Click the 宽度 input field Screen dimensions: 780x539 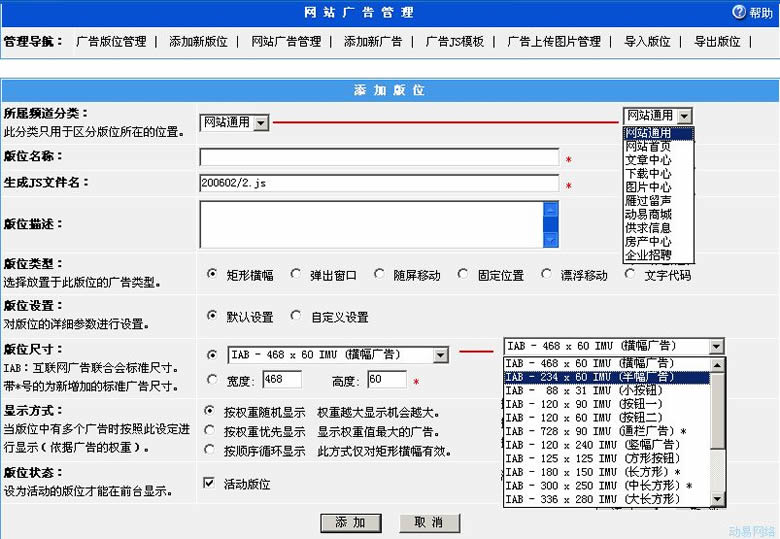pyautogui.click(x=282, y=380)
